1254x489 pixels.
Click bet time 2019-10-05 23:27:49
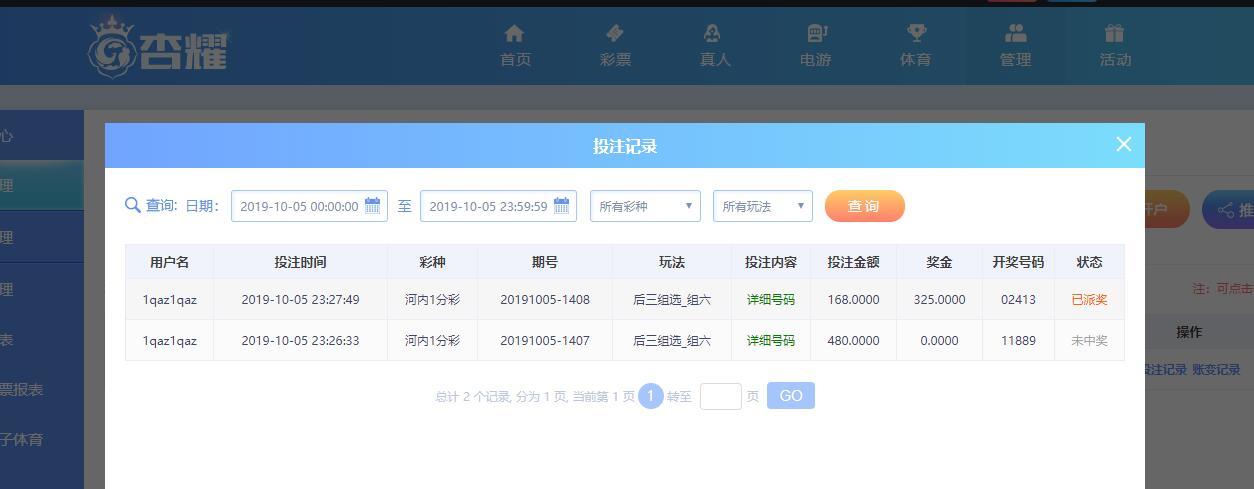[x=300, y=299]
